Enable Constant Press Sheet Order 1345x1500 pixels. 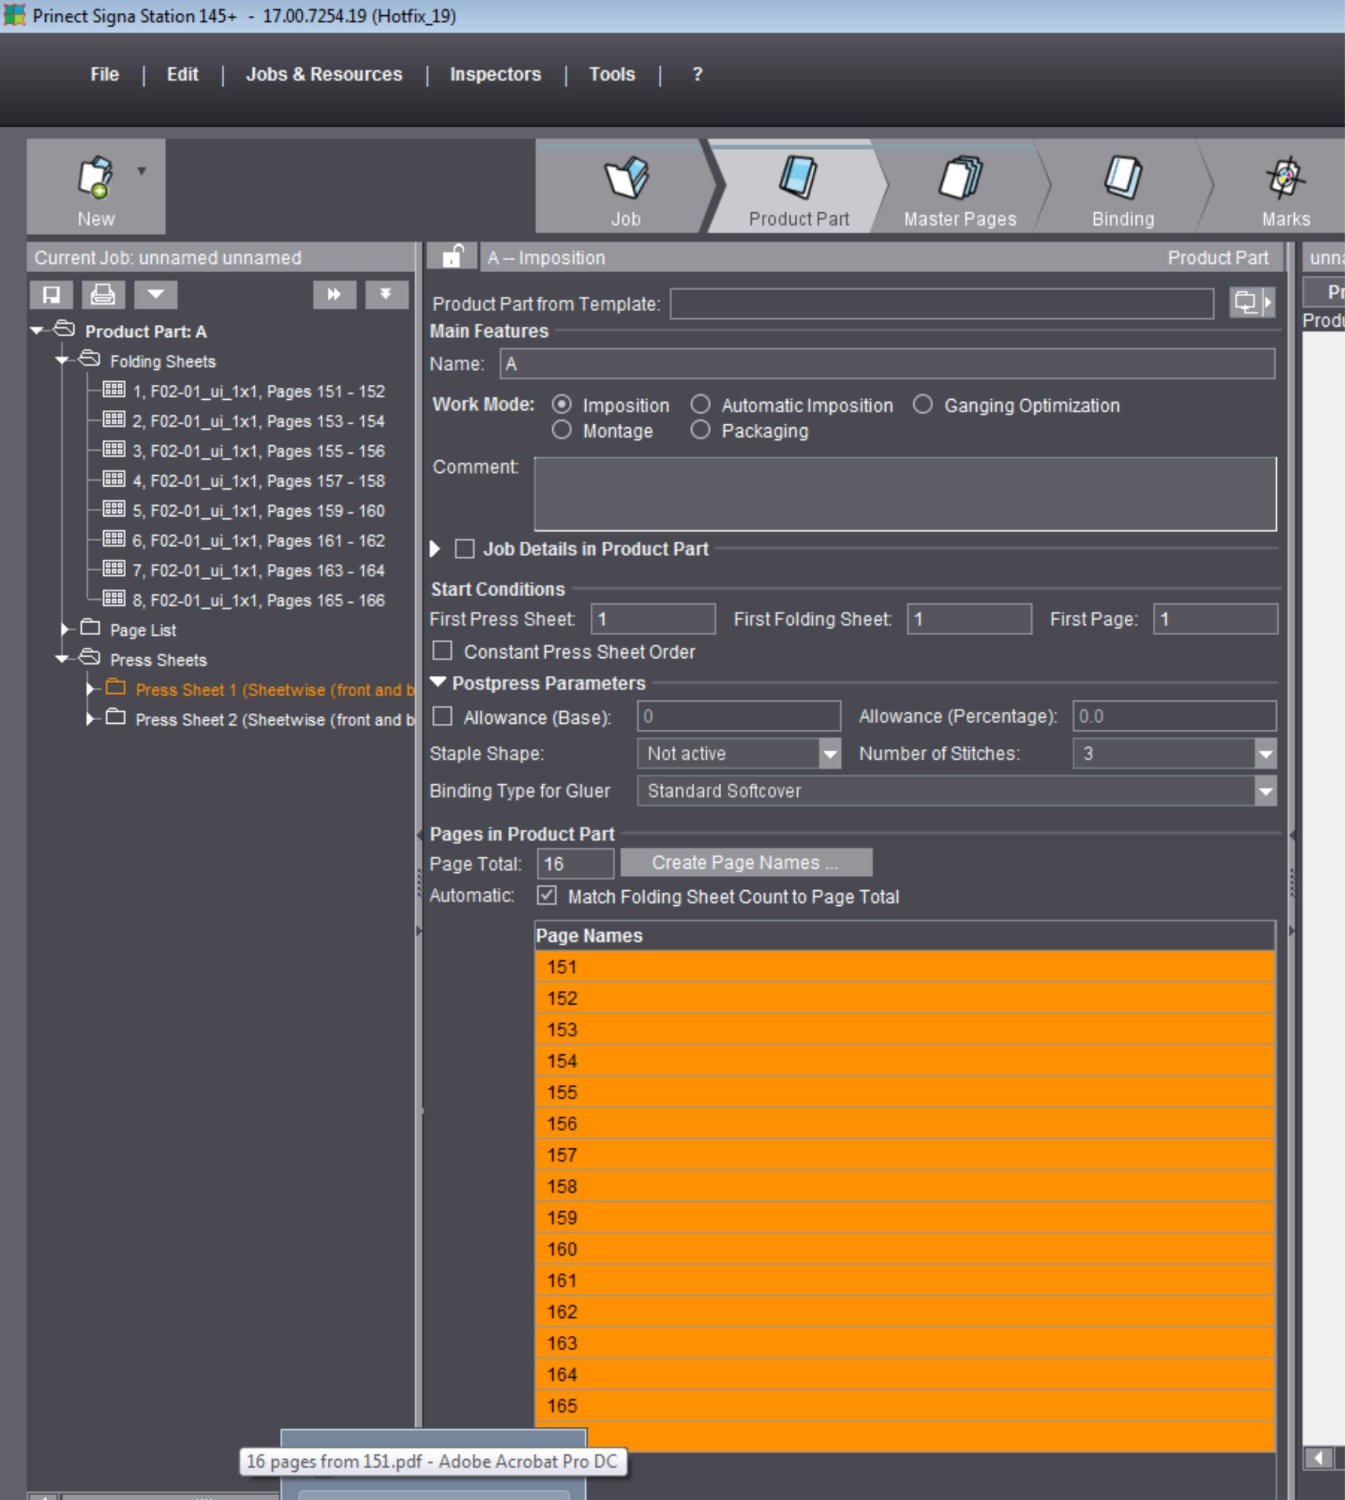click(443, 651)
